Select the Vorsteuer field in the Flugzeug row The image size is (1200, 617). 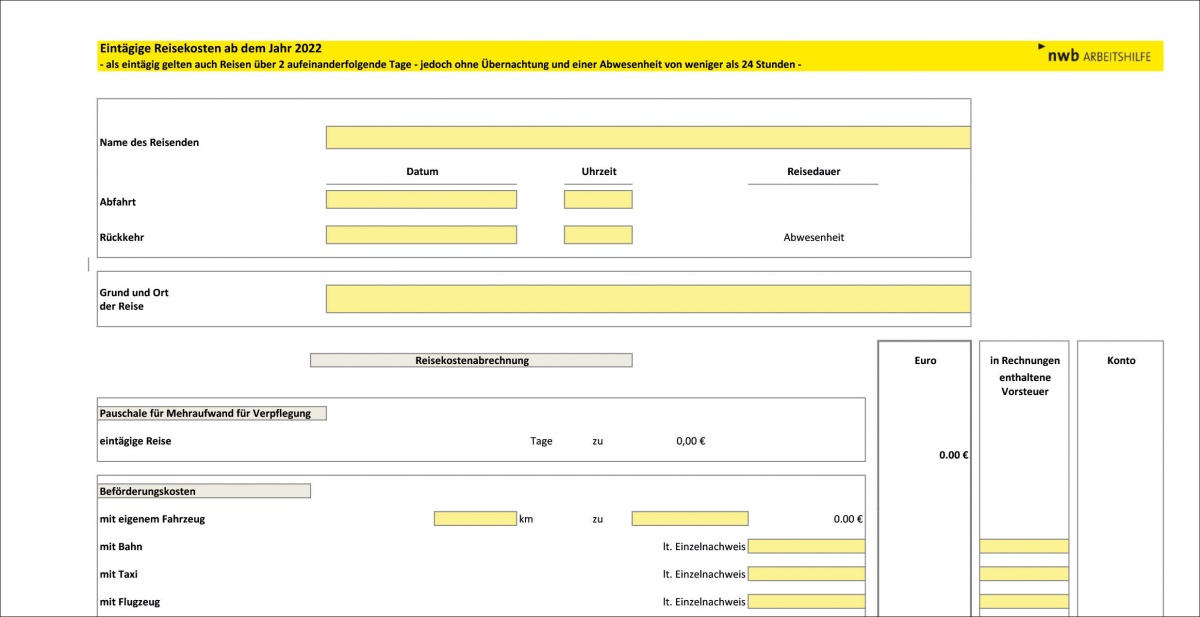point(1024,602)
